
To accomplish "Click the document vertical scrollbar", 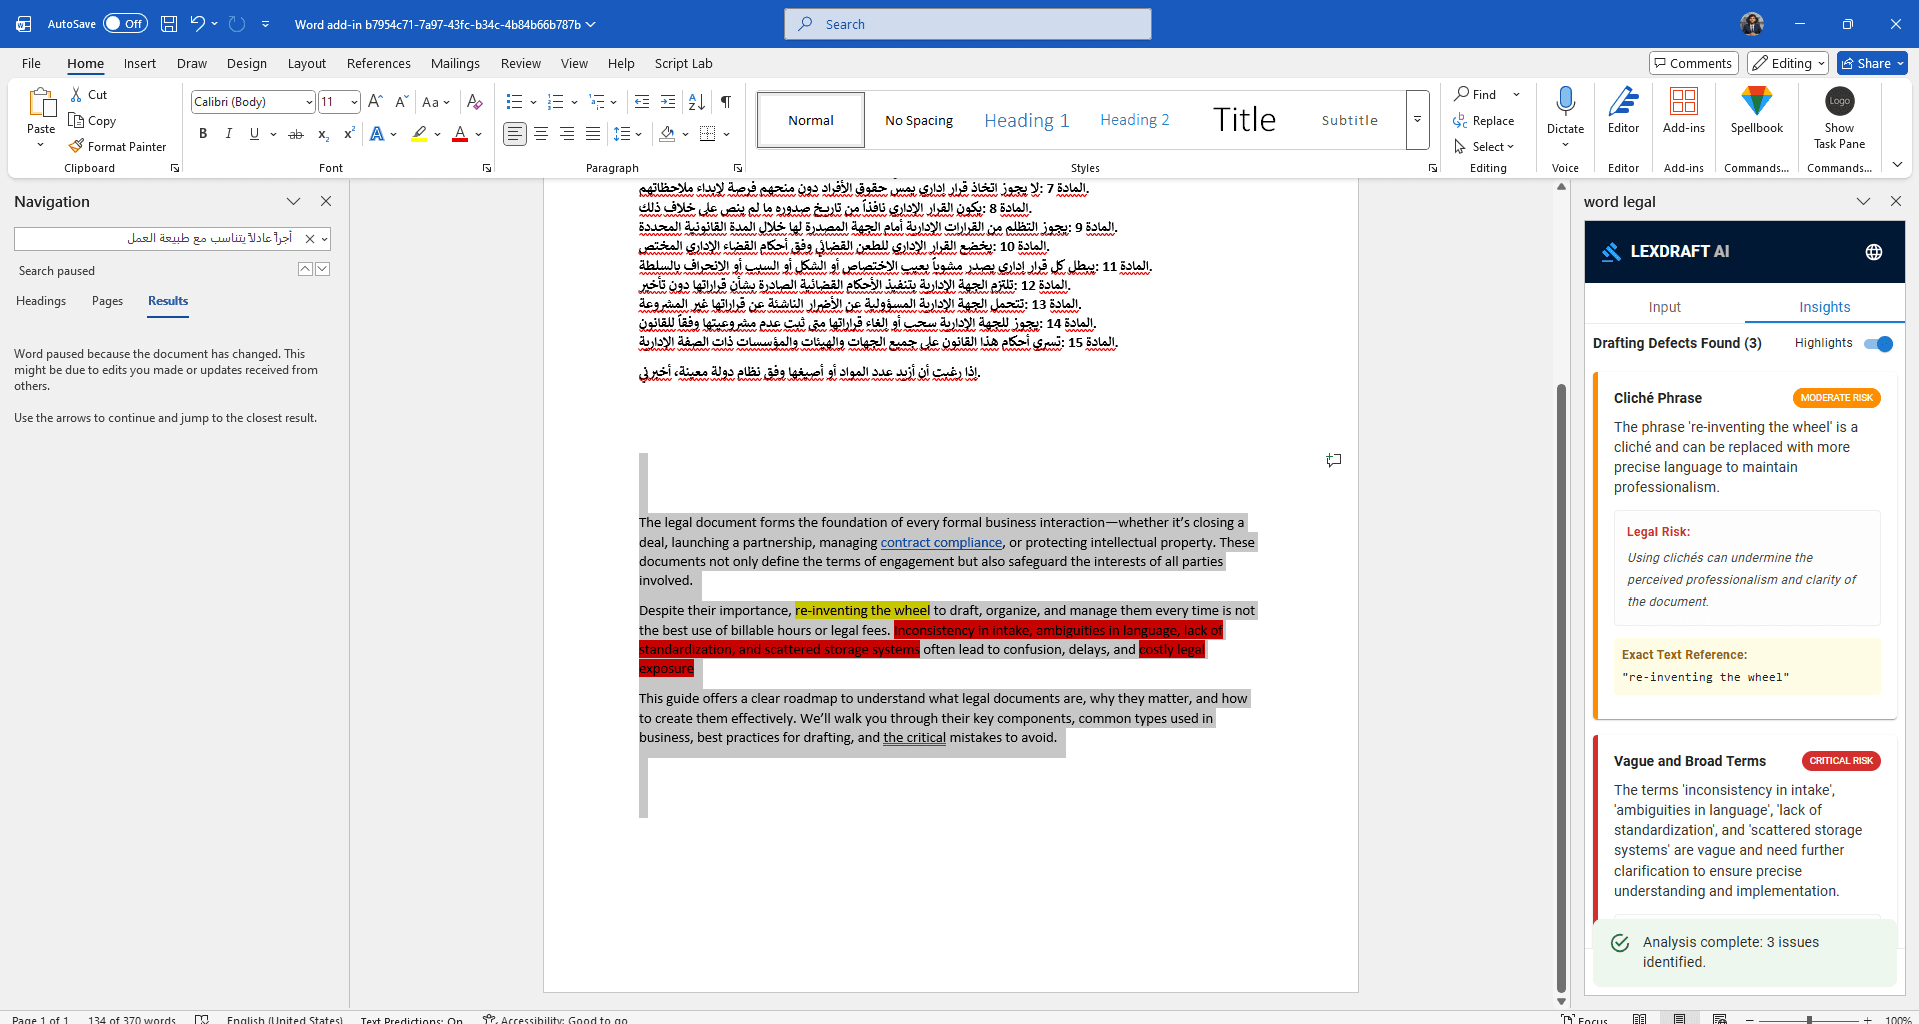I will [x=1561, y=687].
